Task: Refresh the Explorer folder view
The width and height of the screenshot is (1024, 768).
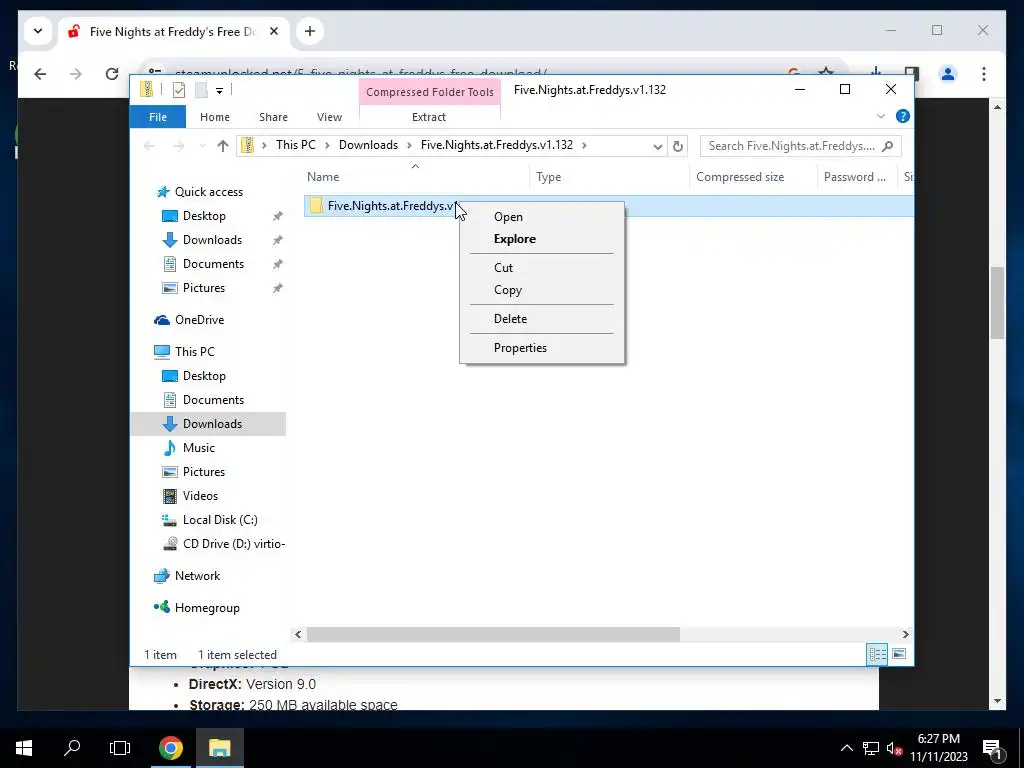Action: pyautogui.click(x=678, y=146)
